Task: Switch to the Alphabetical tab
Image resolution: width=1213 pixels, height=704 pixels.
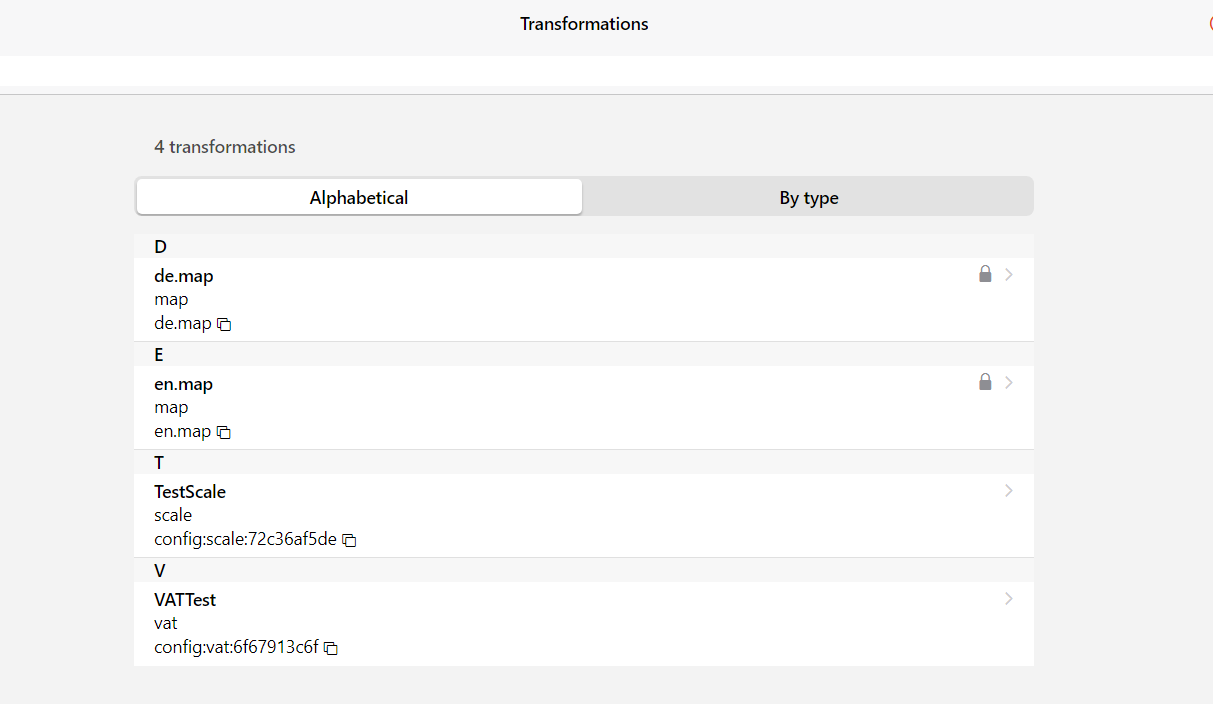Action: tap(359, 197)
